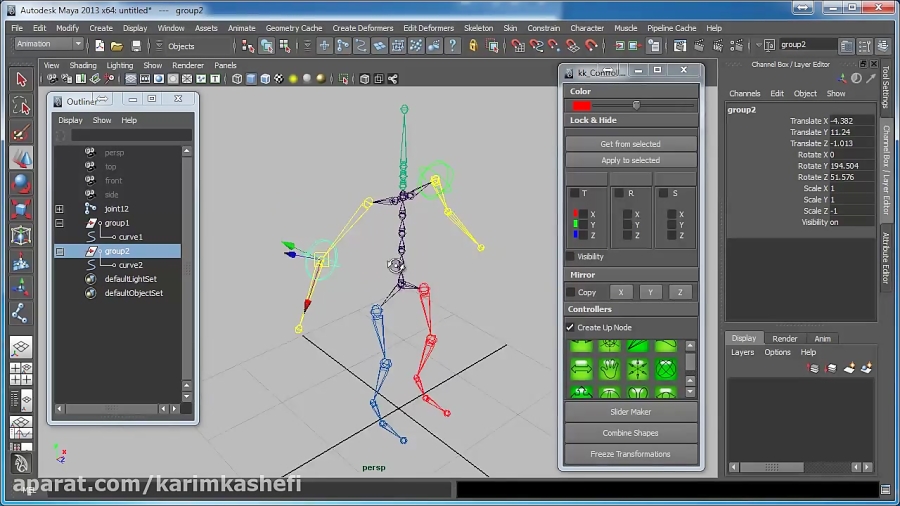Toggle the Visibility checkbox
This screenshot has height=506, width=900.
[x=570, y=256]
